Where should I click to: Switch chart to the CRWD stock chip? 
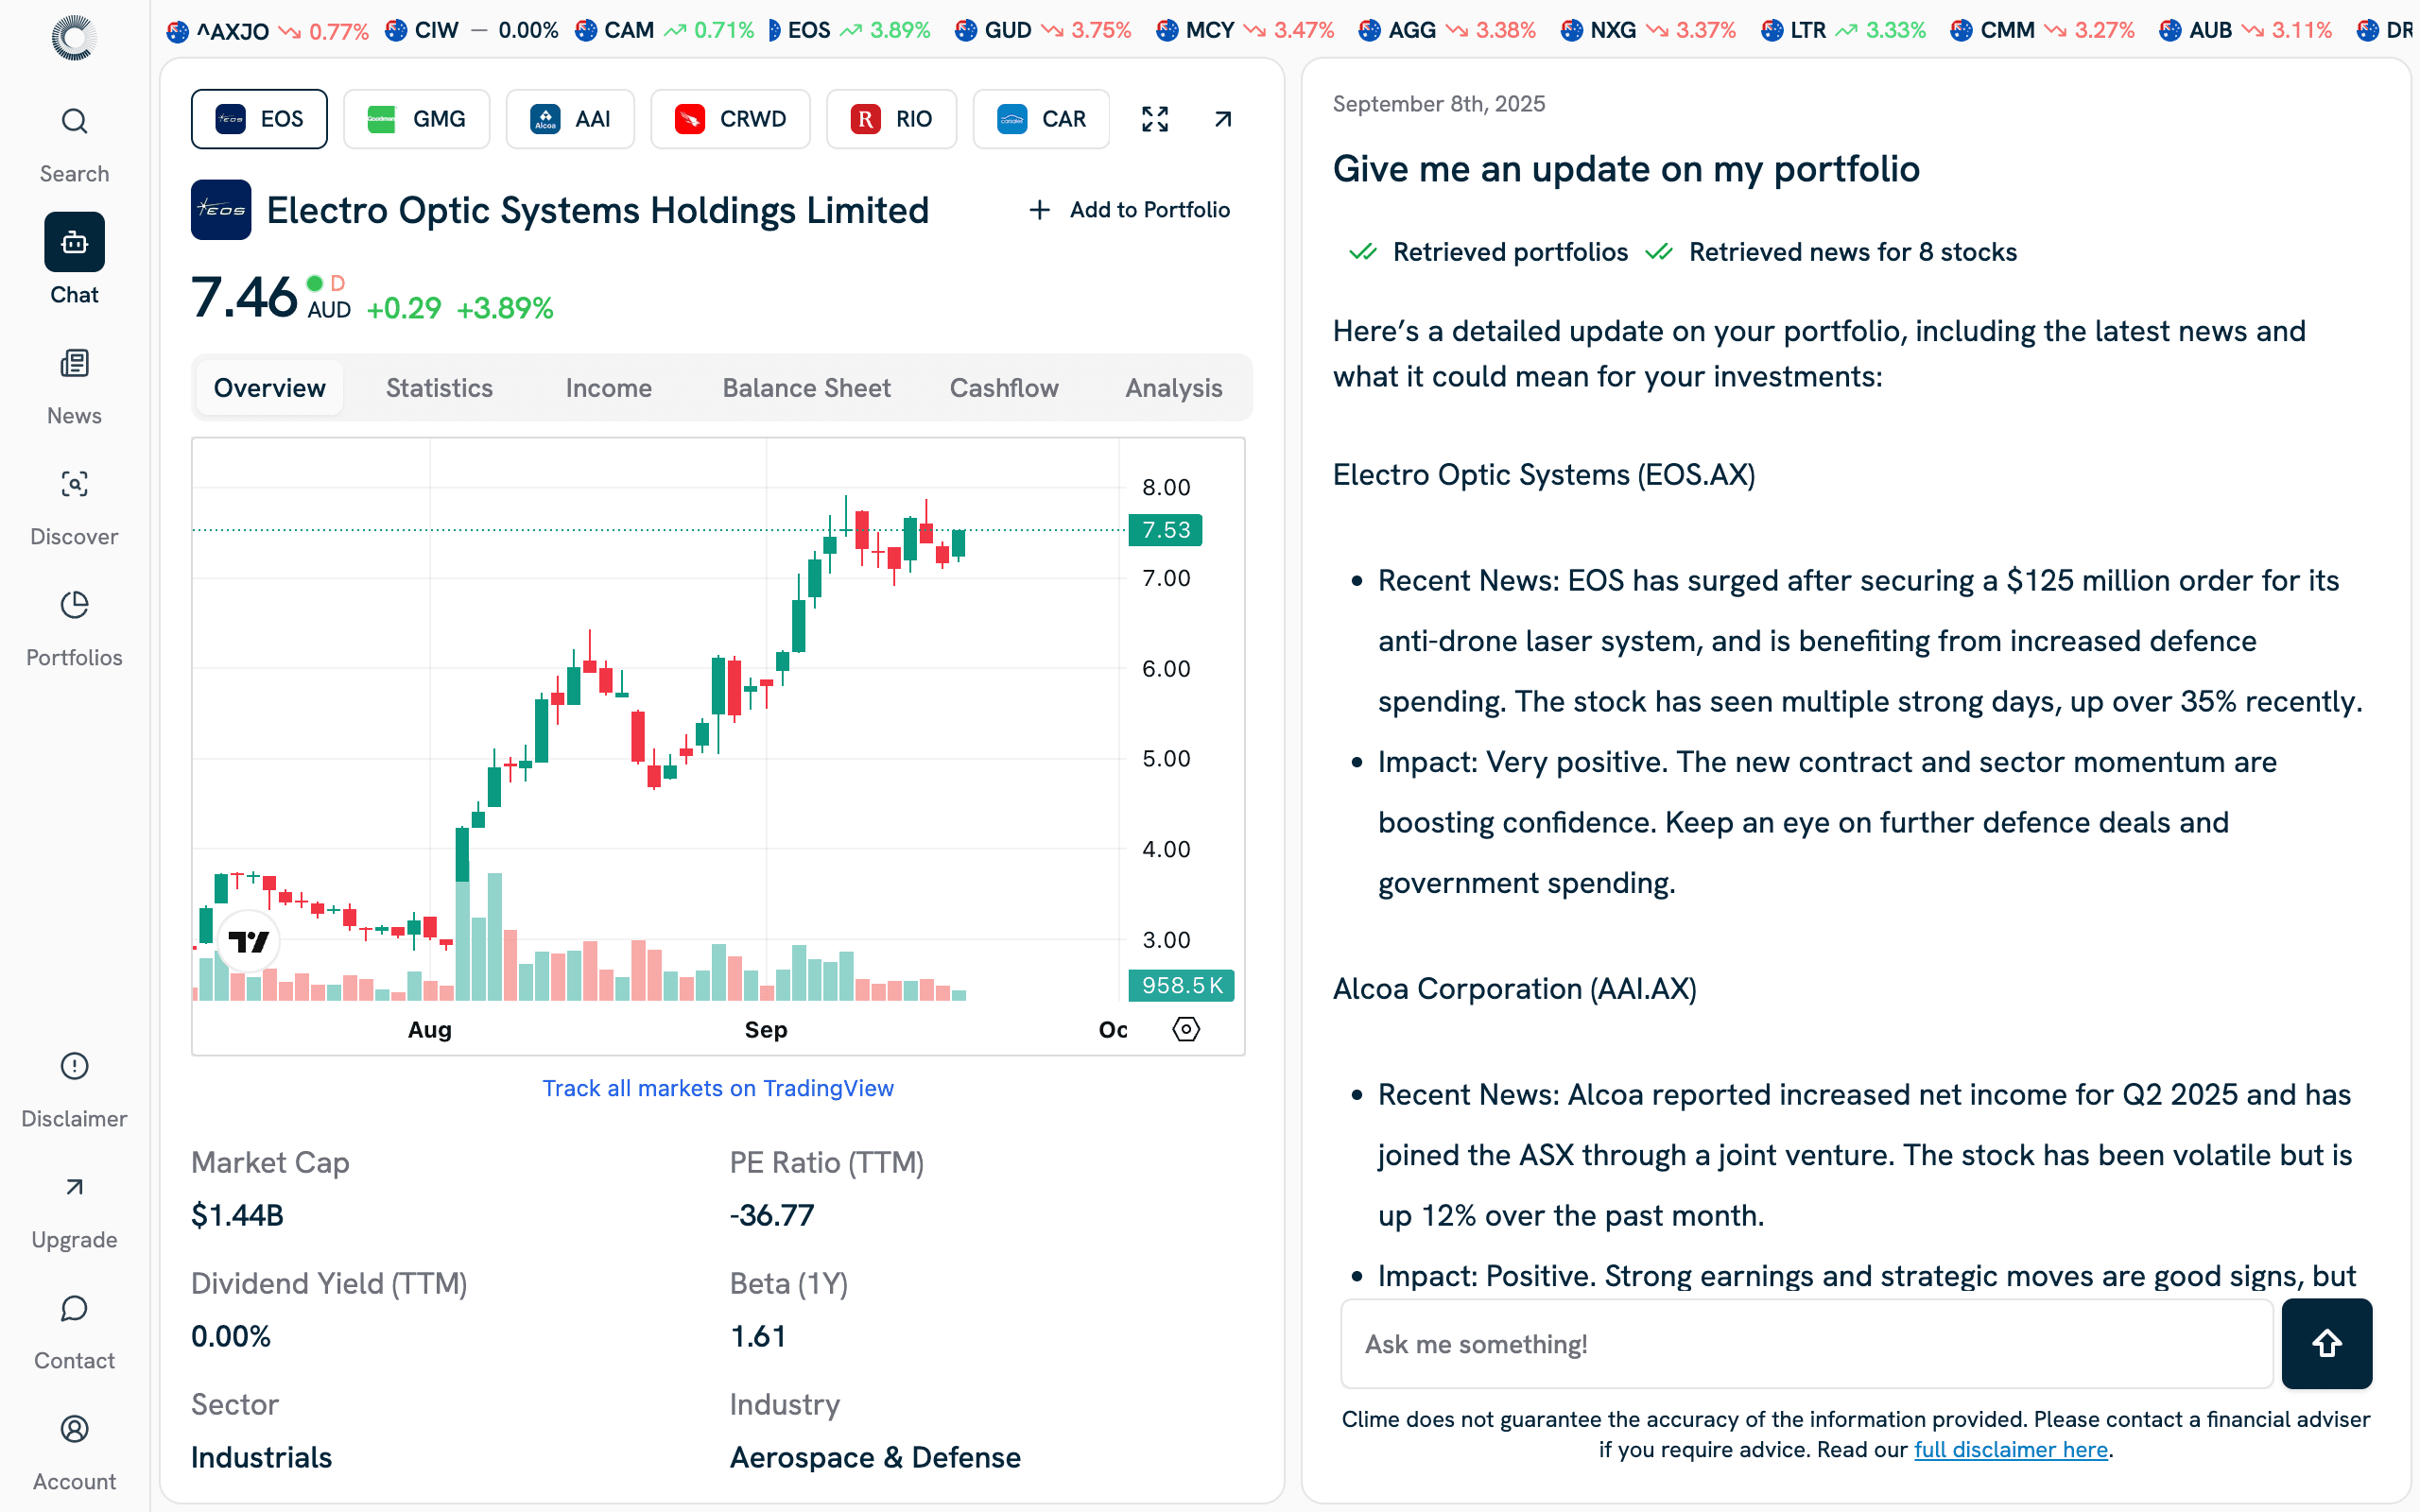[x=731, y=118]
